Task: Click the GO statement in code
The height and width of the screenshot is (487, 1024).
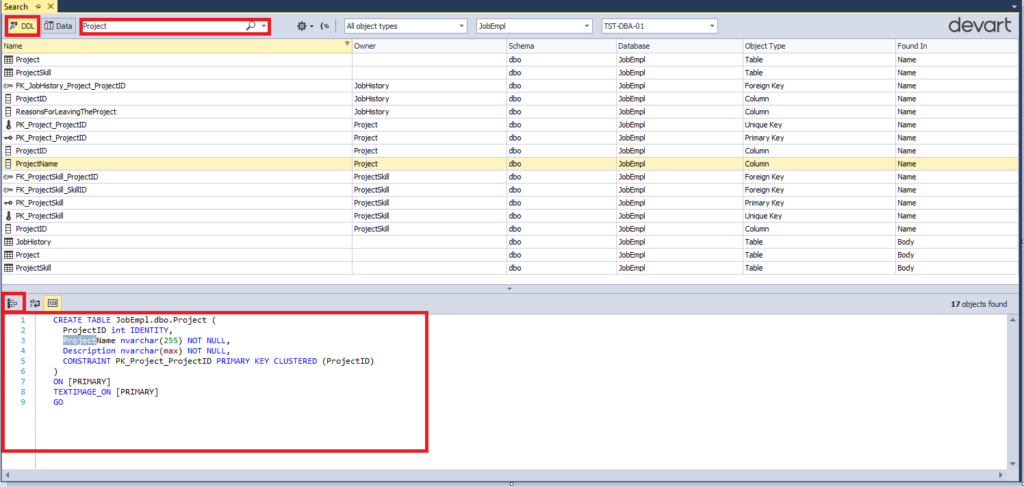Action: (58, 402)
